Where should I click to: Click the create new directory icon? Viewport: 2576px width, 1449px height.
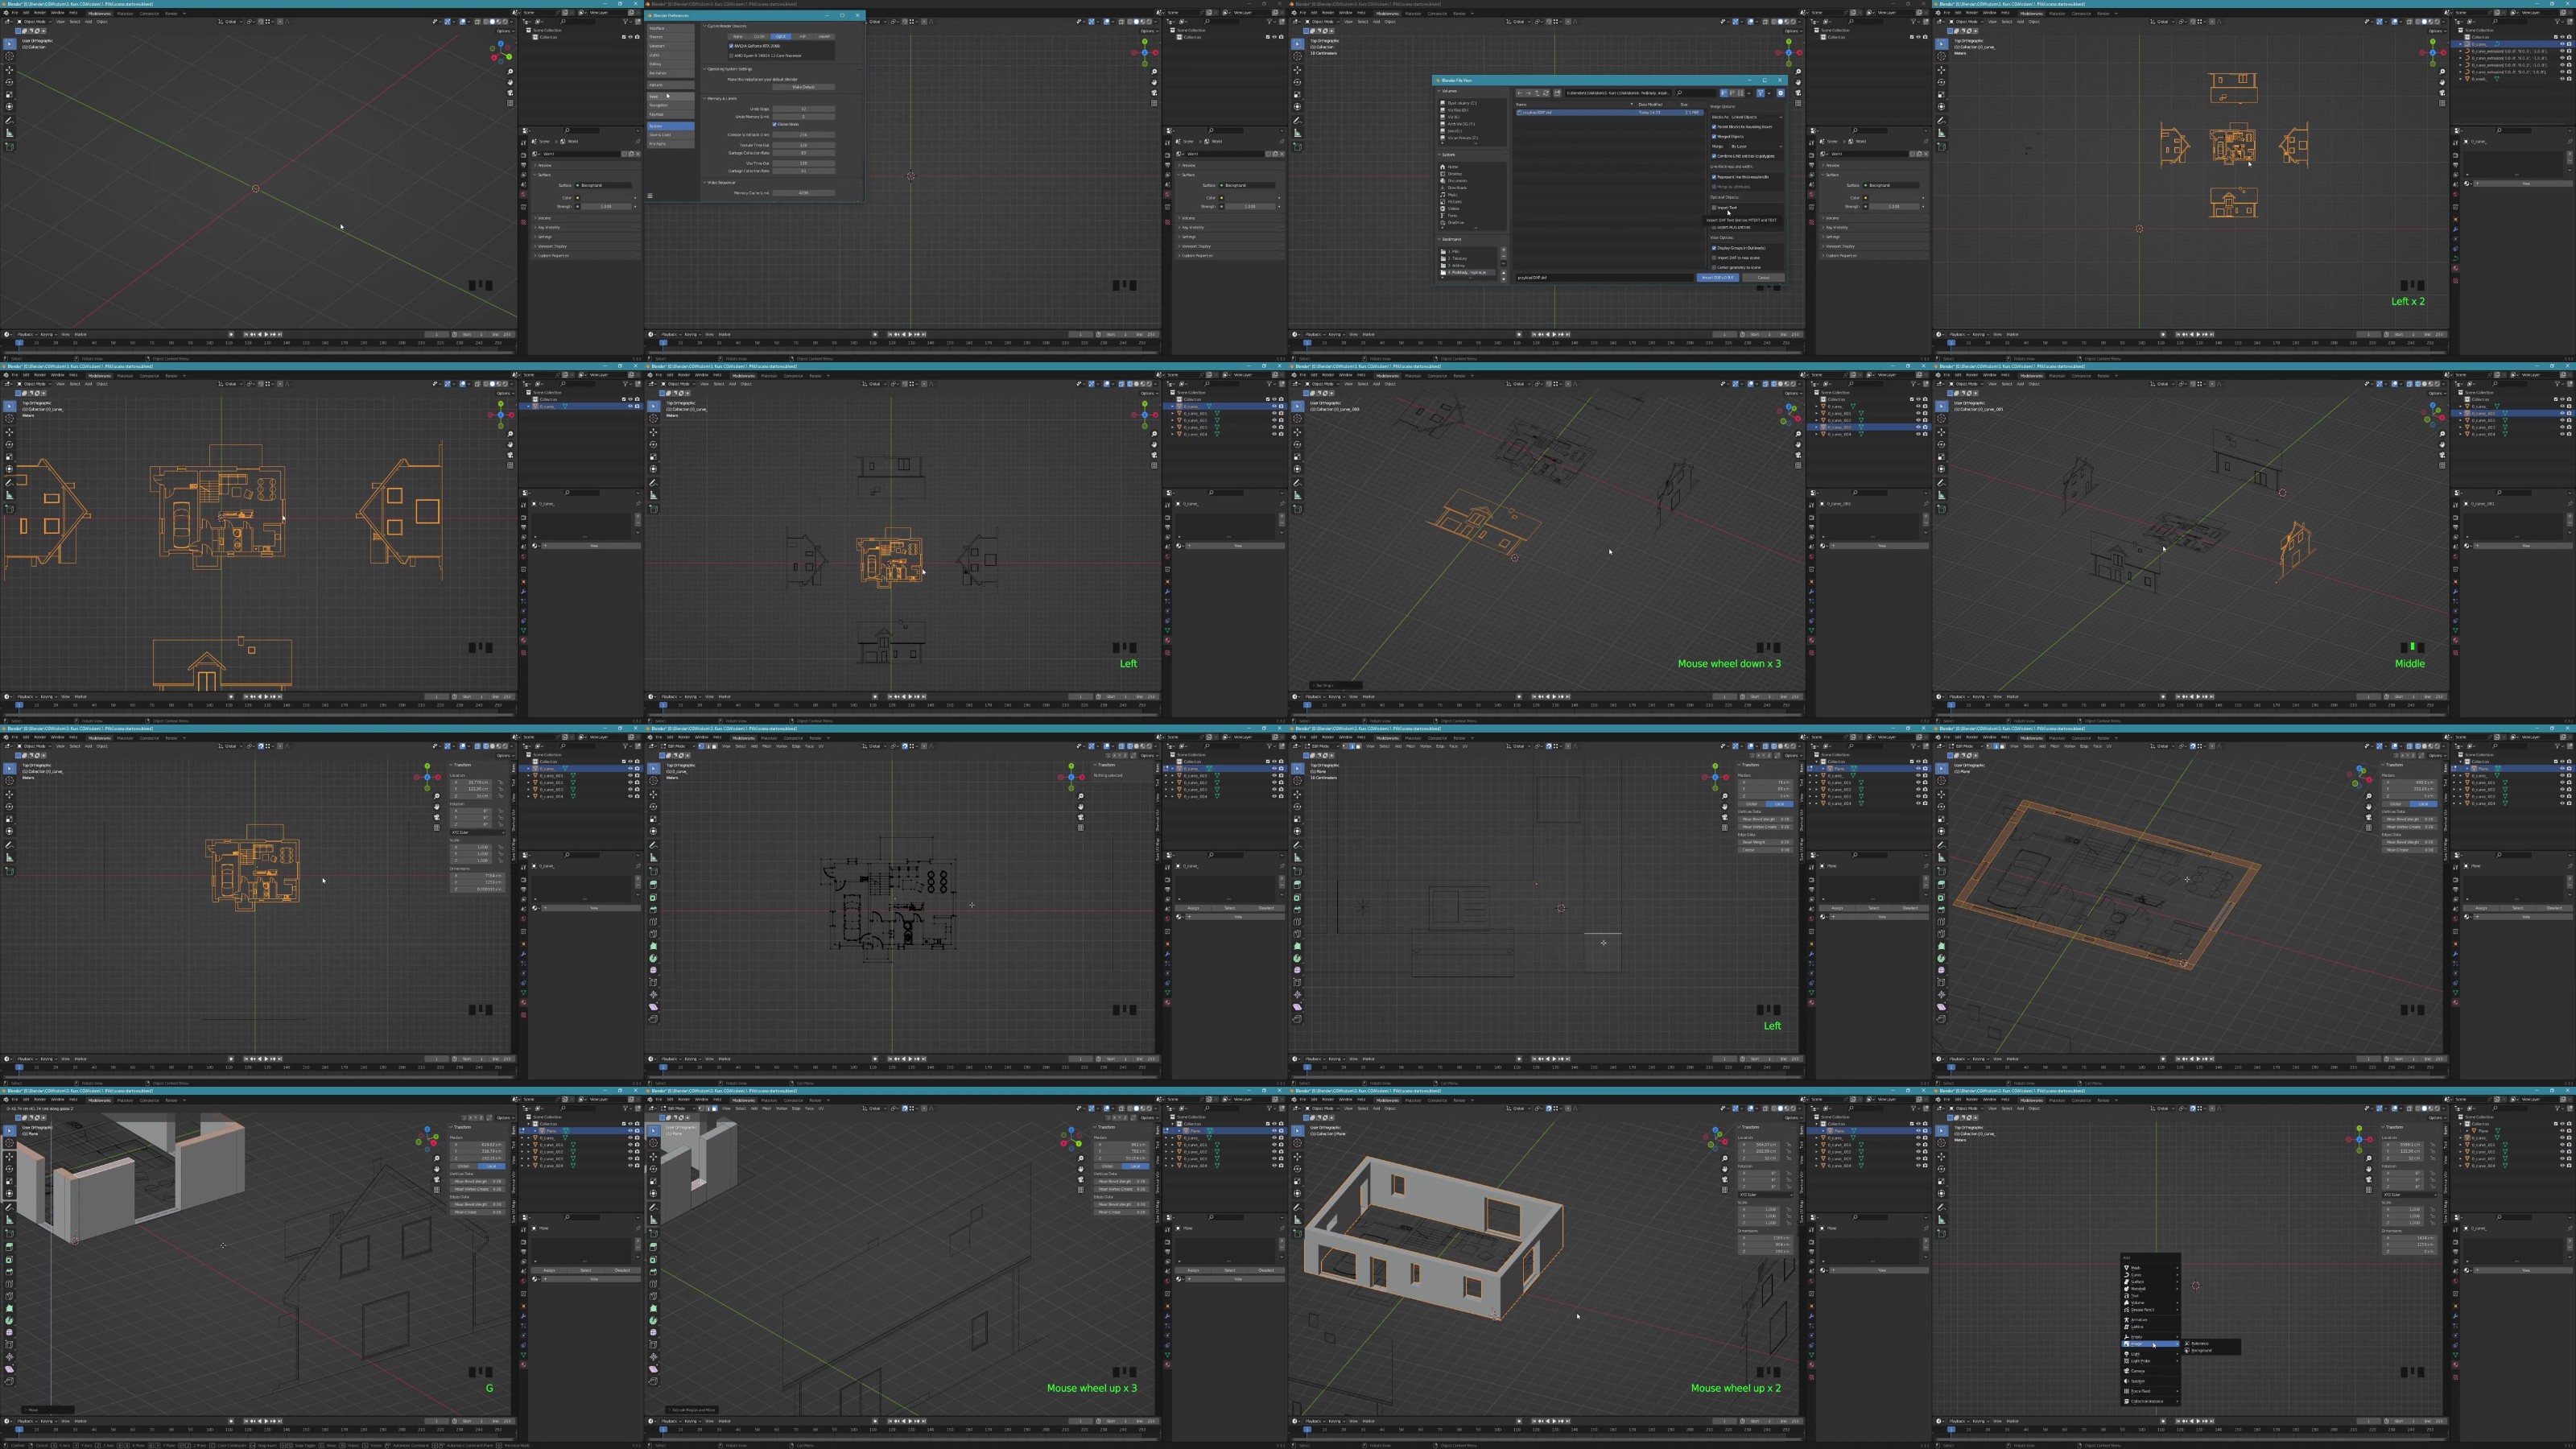pyautogui.click(x=1558, y=93)
